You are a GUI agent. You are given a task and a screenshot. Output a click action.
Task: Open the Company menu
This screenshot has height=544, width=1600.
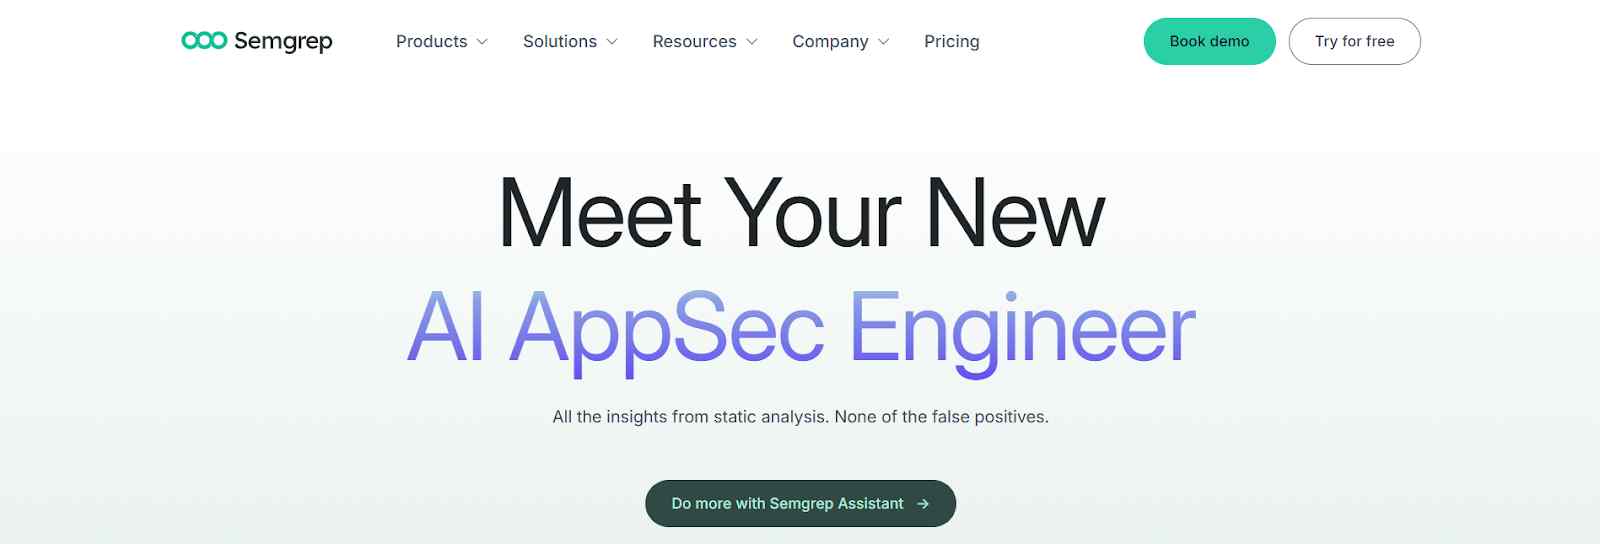point(830,41)
